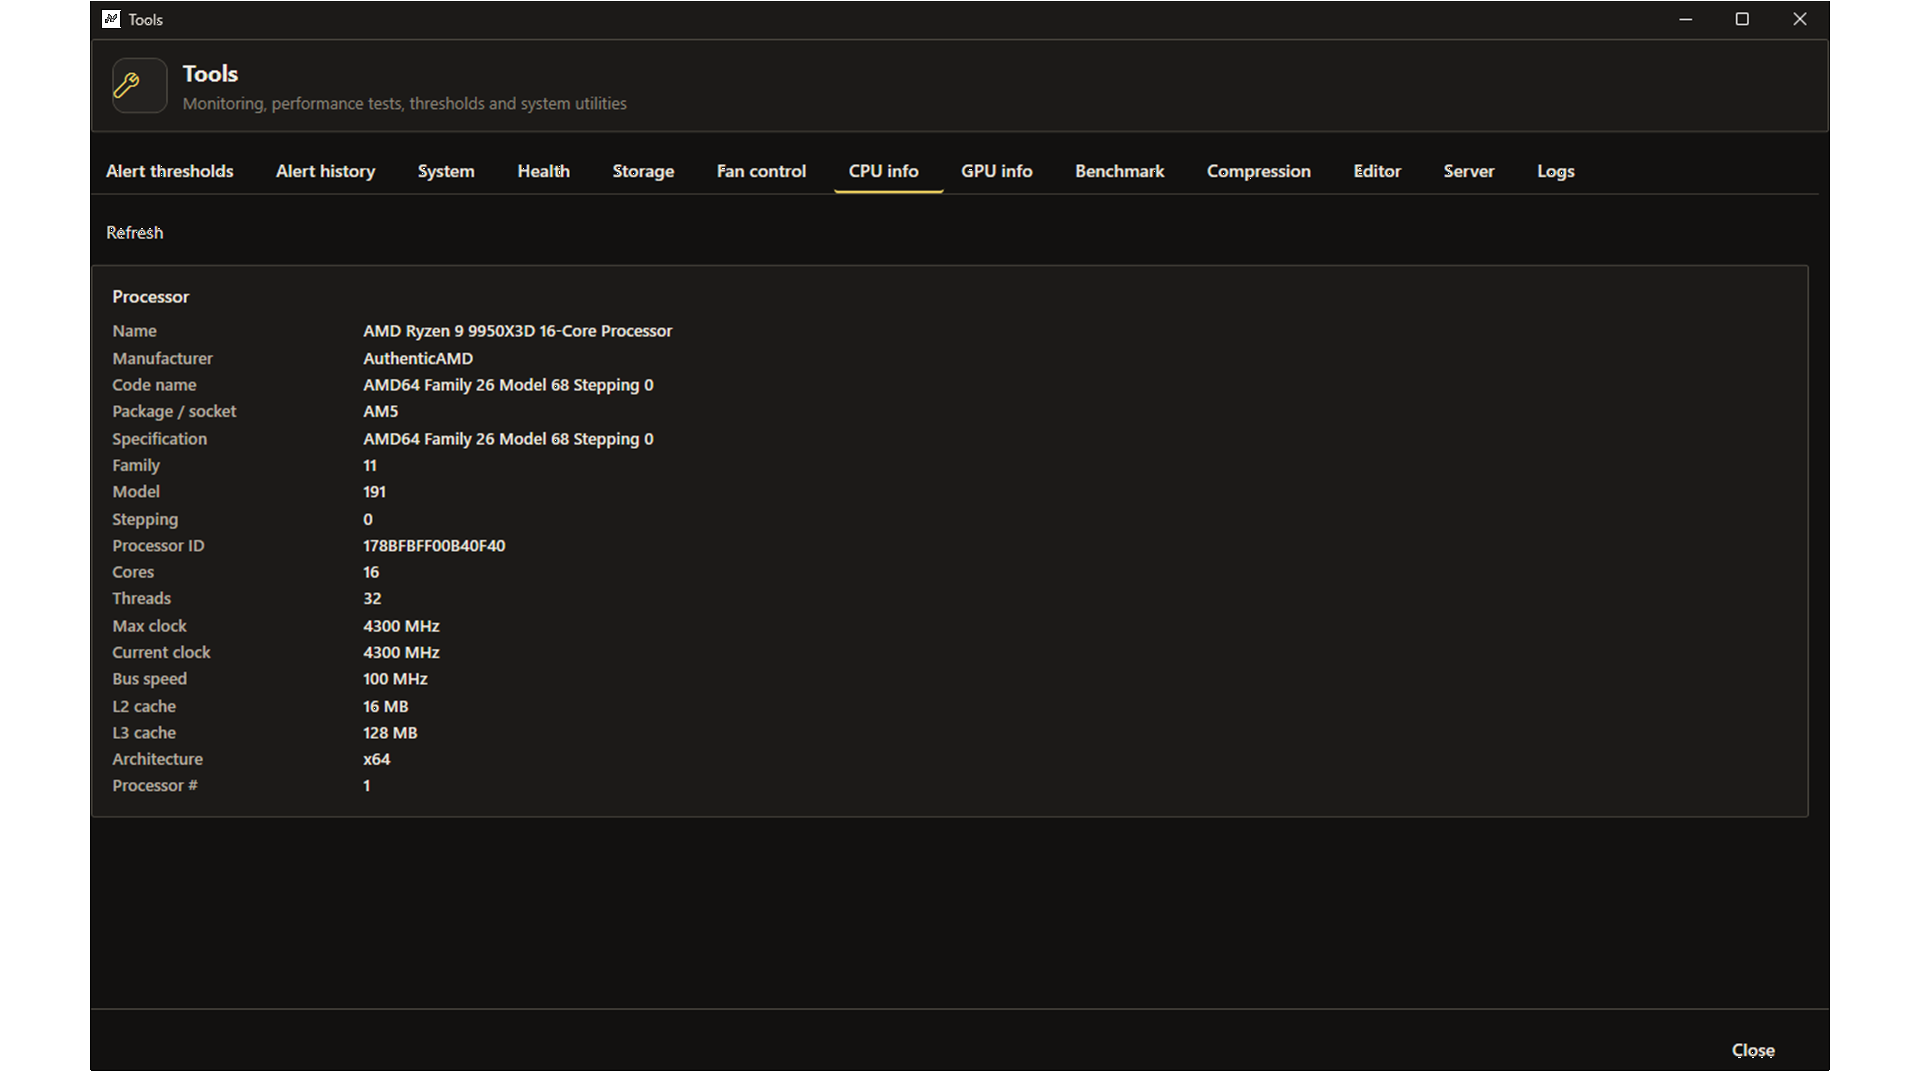Click the Stepping row label
This screenshot has height=1080, width=1920.
(x=145, y=519)
